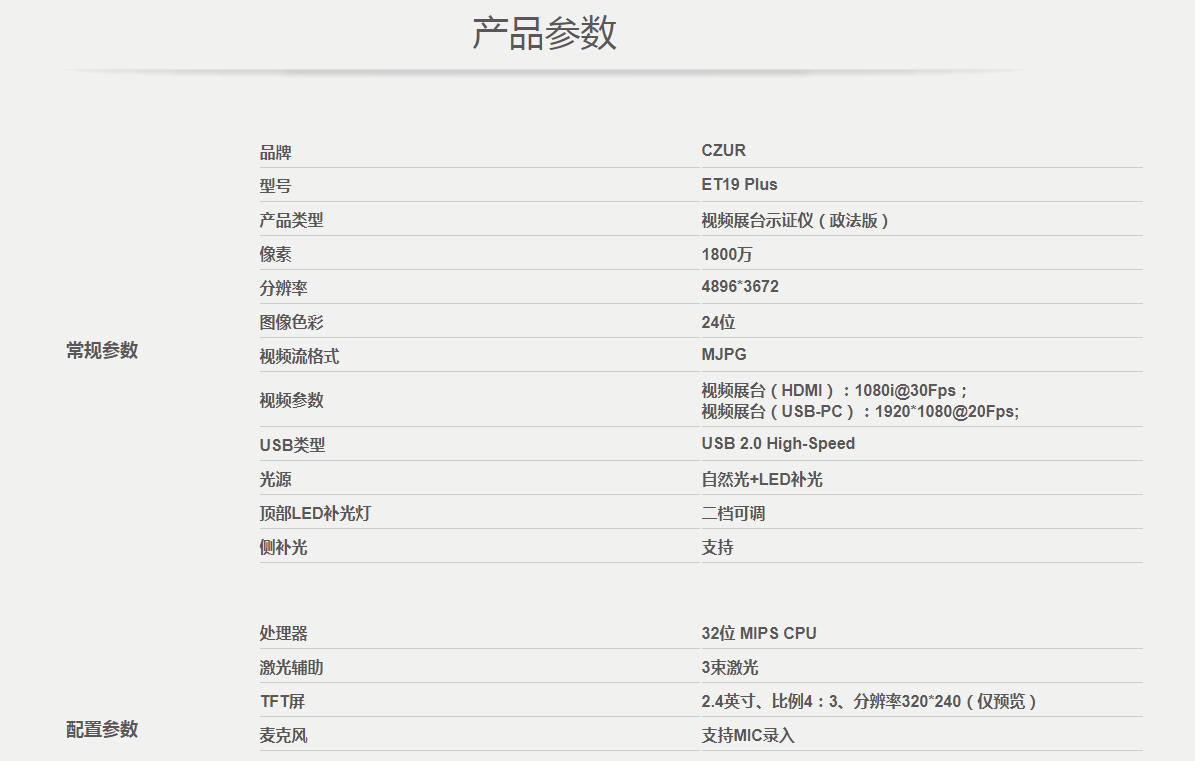
Task: Select the 二档可调 value
Action: tap(733, 513)
